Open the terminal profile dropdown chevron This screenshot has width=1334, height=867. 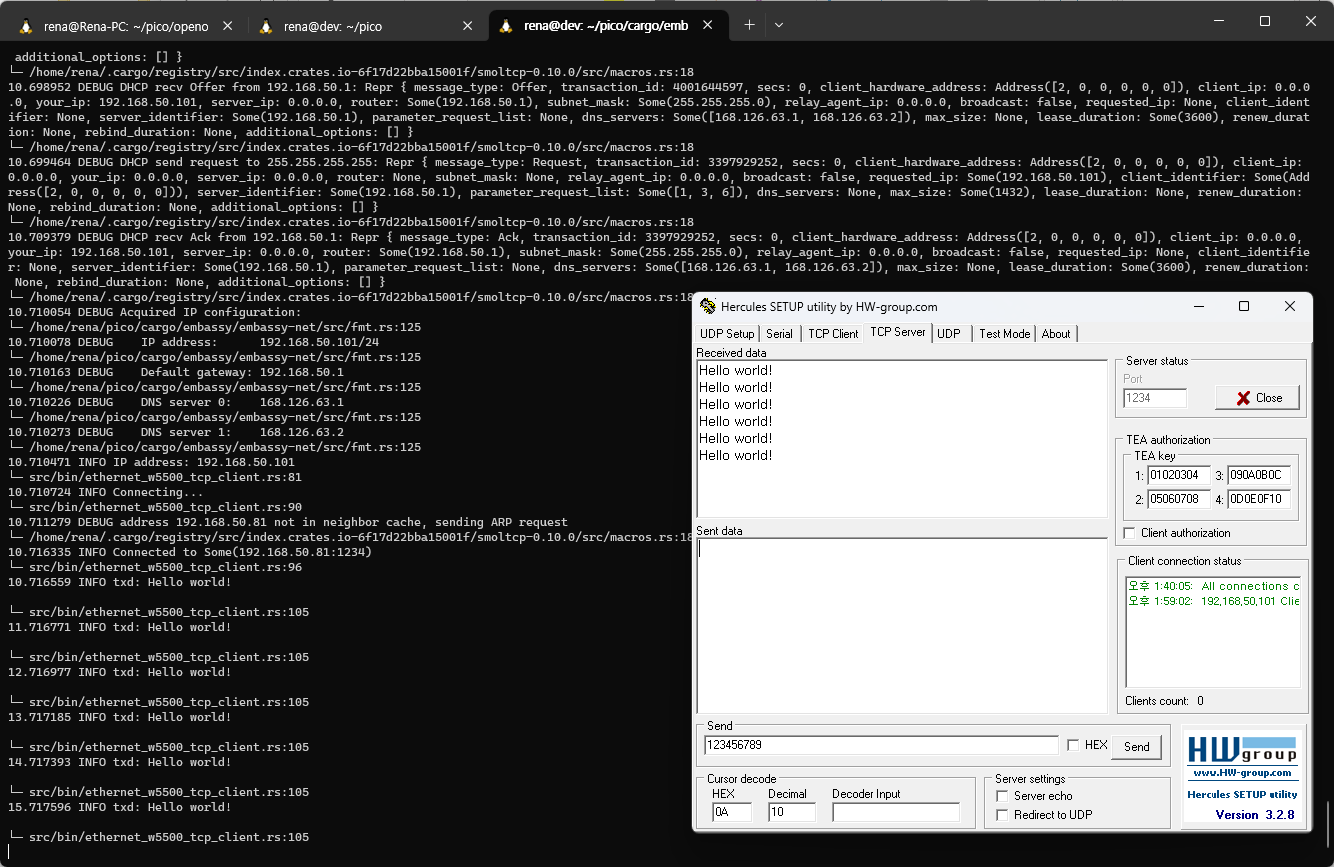coord(778,25)
